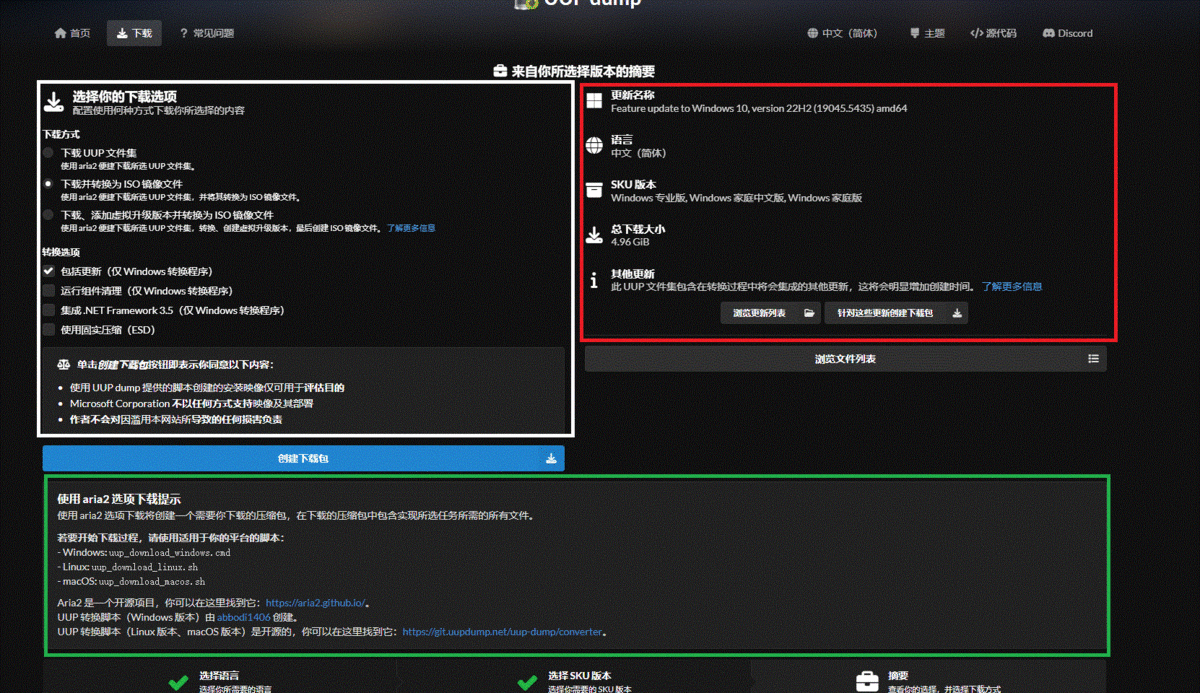1200x693 pixels.
Task: Click 针对这些更新创建下载包 button
Action: pyautogui.click(x=896, y=313)
